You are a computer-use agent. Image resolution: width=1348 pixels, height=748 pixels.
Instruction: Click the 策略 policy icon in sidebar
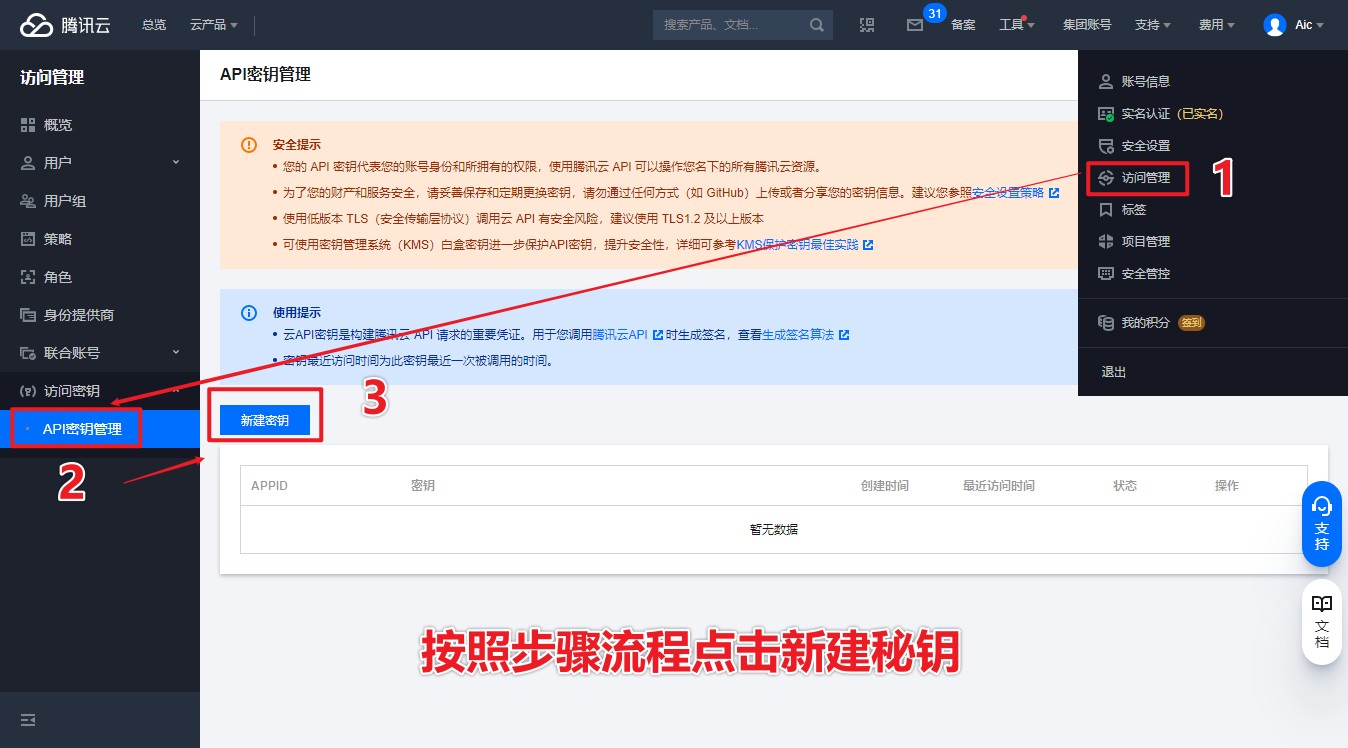click(x=28, y=239)
